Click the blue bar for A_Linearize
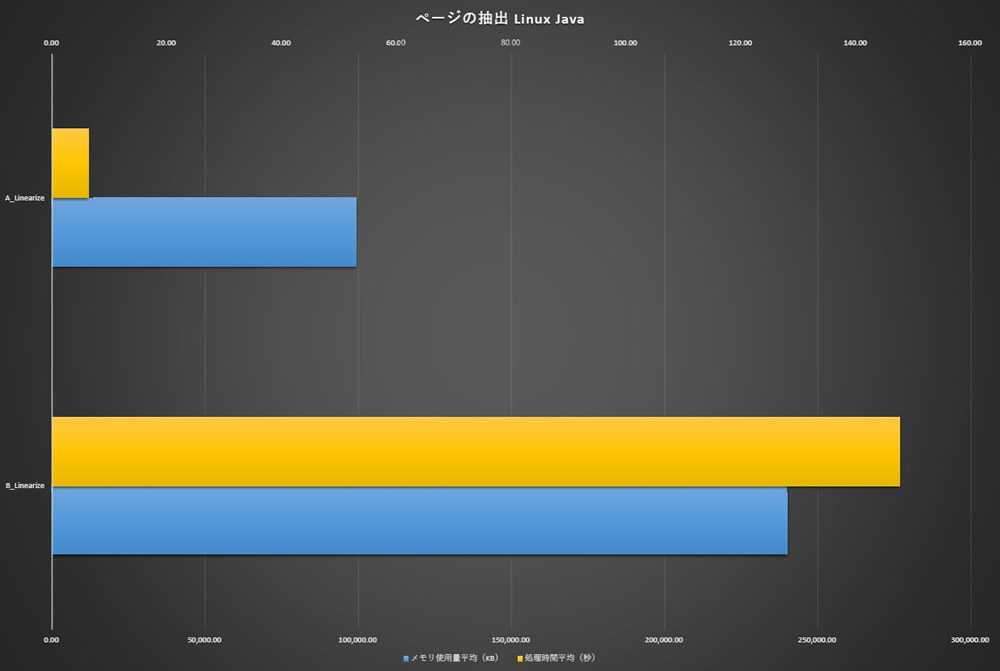This screenshot has width=1000, height=671. pos(204,232)
